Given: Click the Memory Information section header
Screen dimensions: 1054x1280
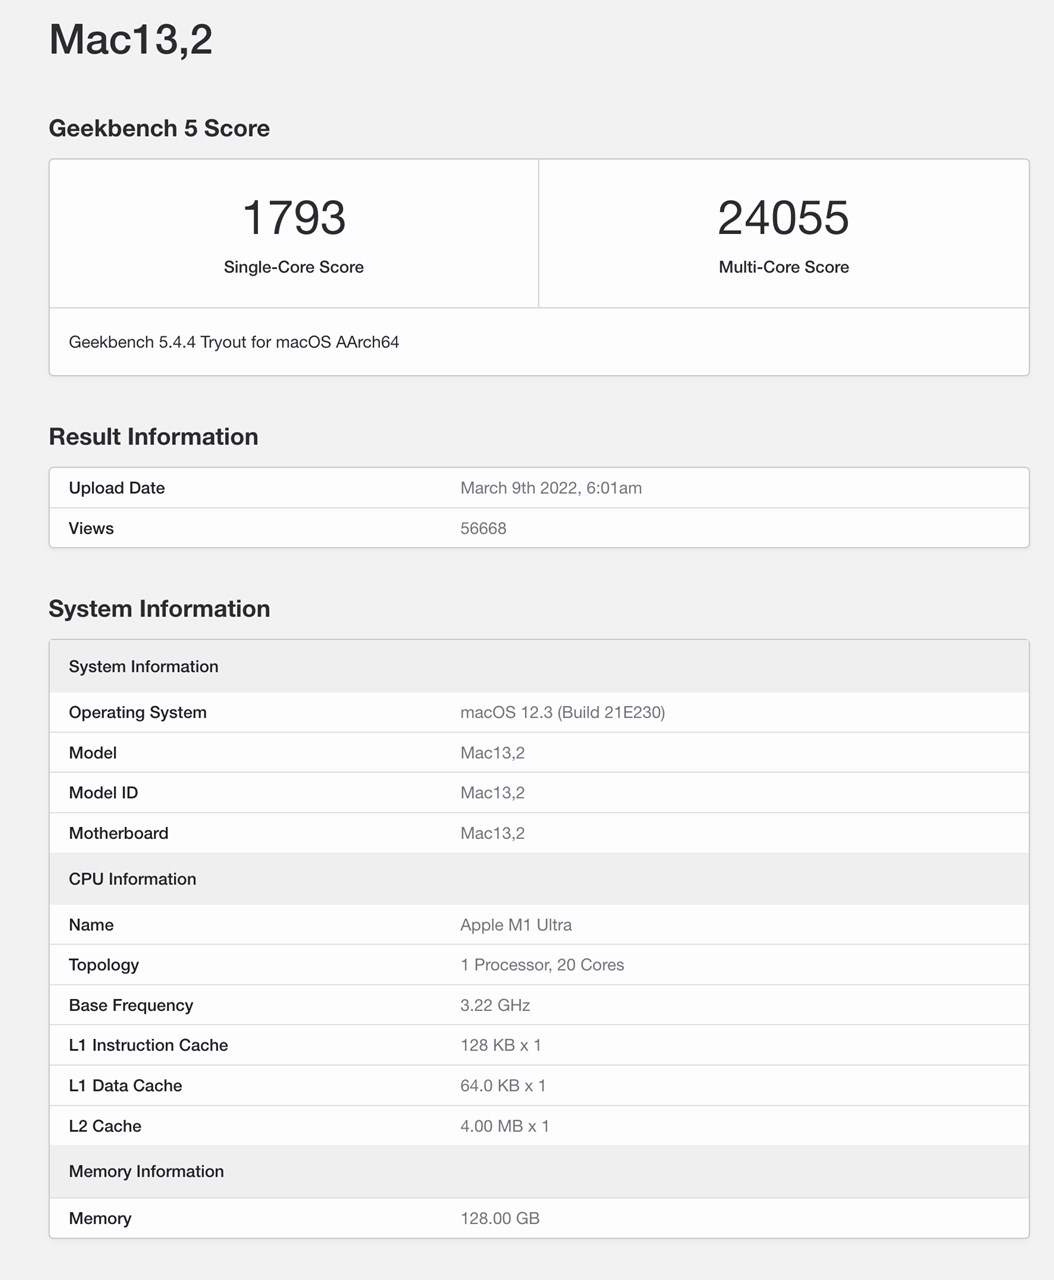Looking at the screenshot, I should 146,1171.
